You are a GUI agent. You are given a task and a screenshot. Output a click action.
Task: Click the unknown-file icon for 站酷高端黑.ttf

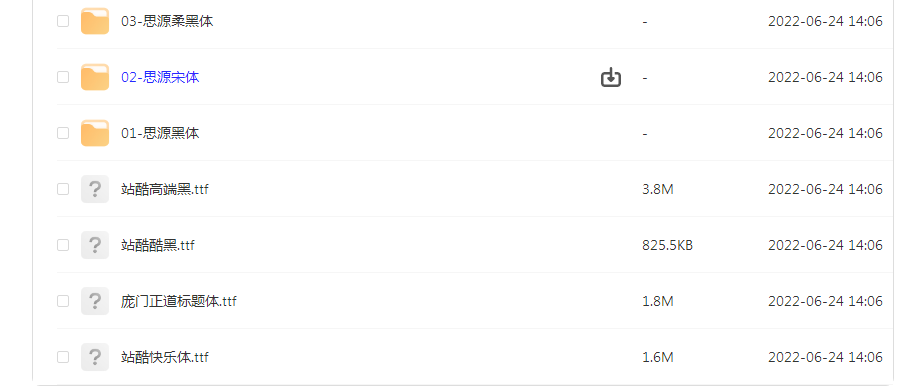pyautogui.click(x=94, y=189)
